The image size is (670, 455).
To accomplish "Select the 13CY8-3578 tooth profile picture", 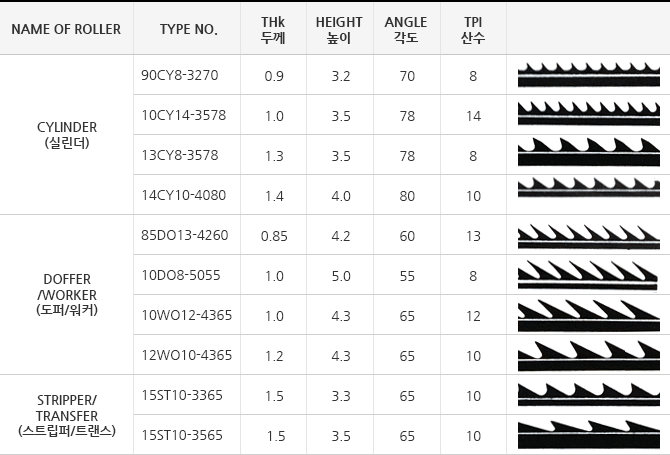I will pyautogui.click(x=588, y=152).
